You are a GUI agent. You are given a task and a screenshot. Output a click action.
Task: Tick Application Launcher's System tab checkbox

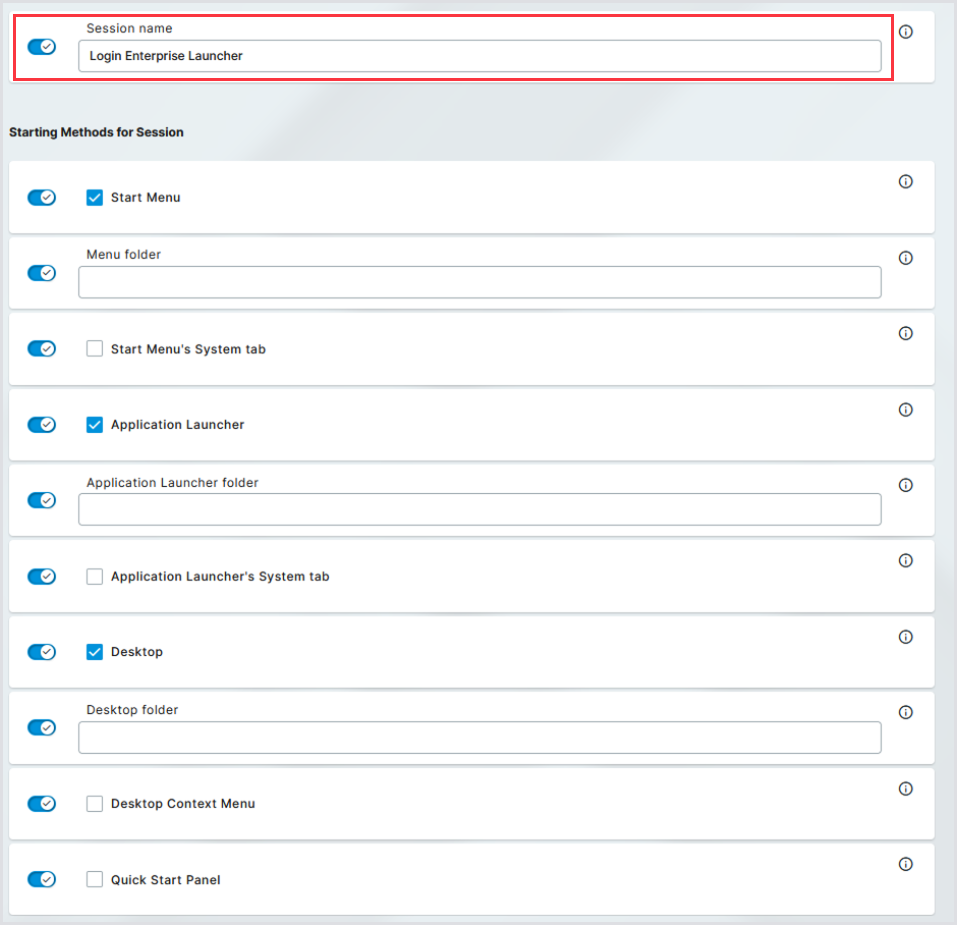(x=95, y=577)
